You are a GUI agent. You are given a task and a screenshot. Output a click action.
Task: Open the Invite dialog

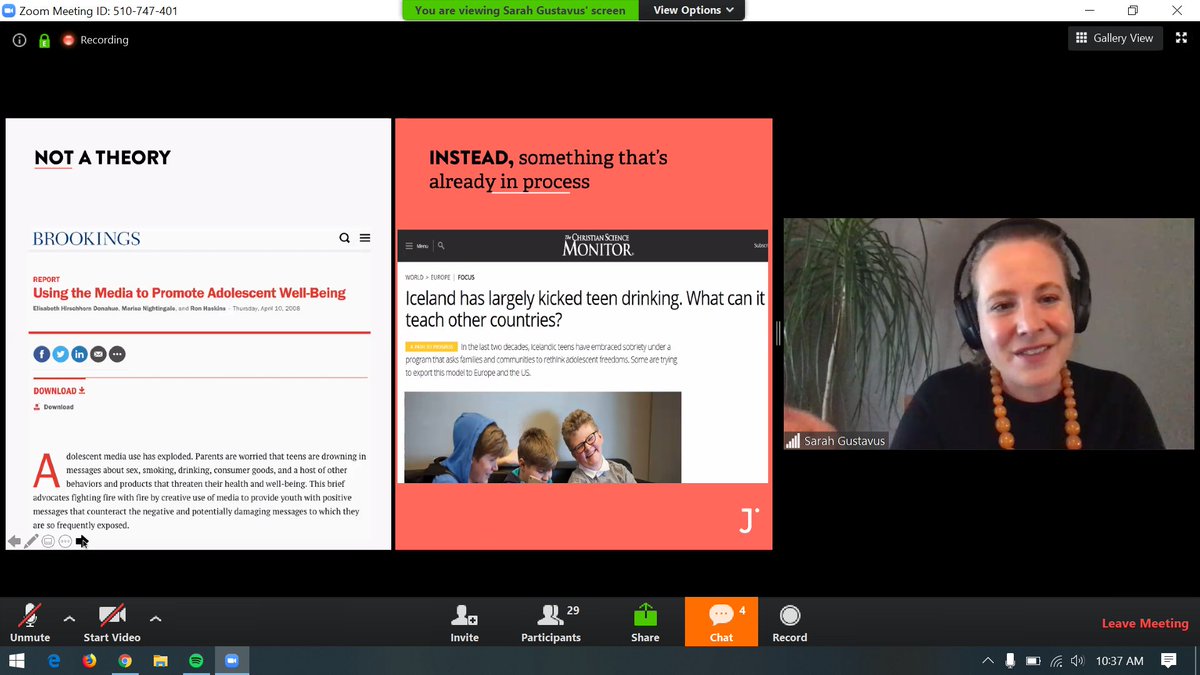pos(464,622)
